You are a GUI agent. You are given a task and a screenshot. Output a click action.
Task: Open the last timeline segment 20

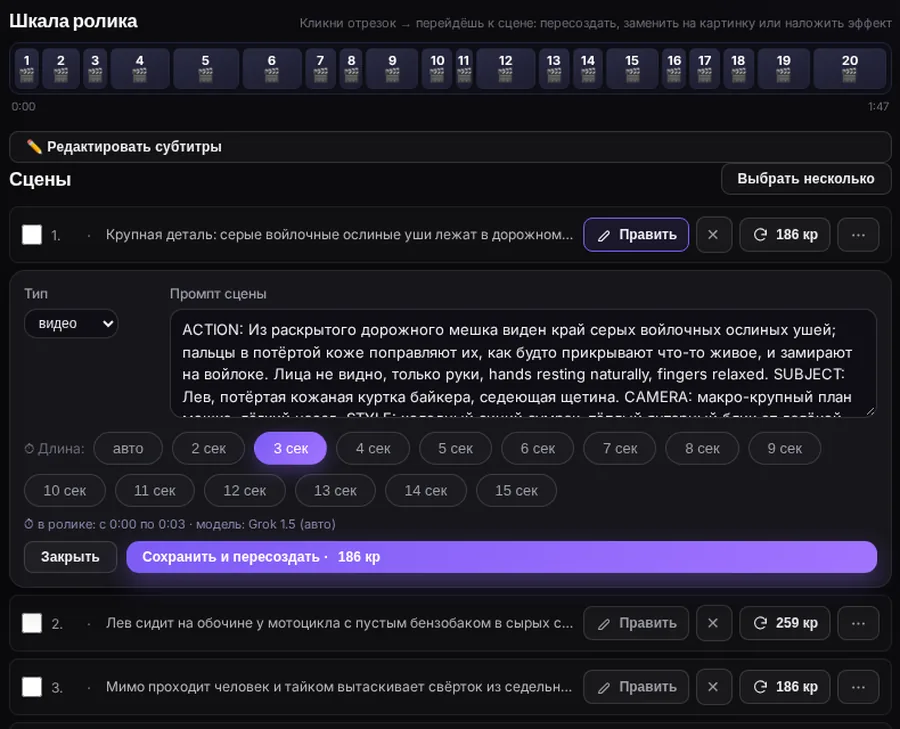(x=849, y=68)
